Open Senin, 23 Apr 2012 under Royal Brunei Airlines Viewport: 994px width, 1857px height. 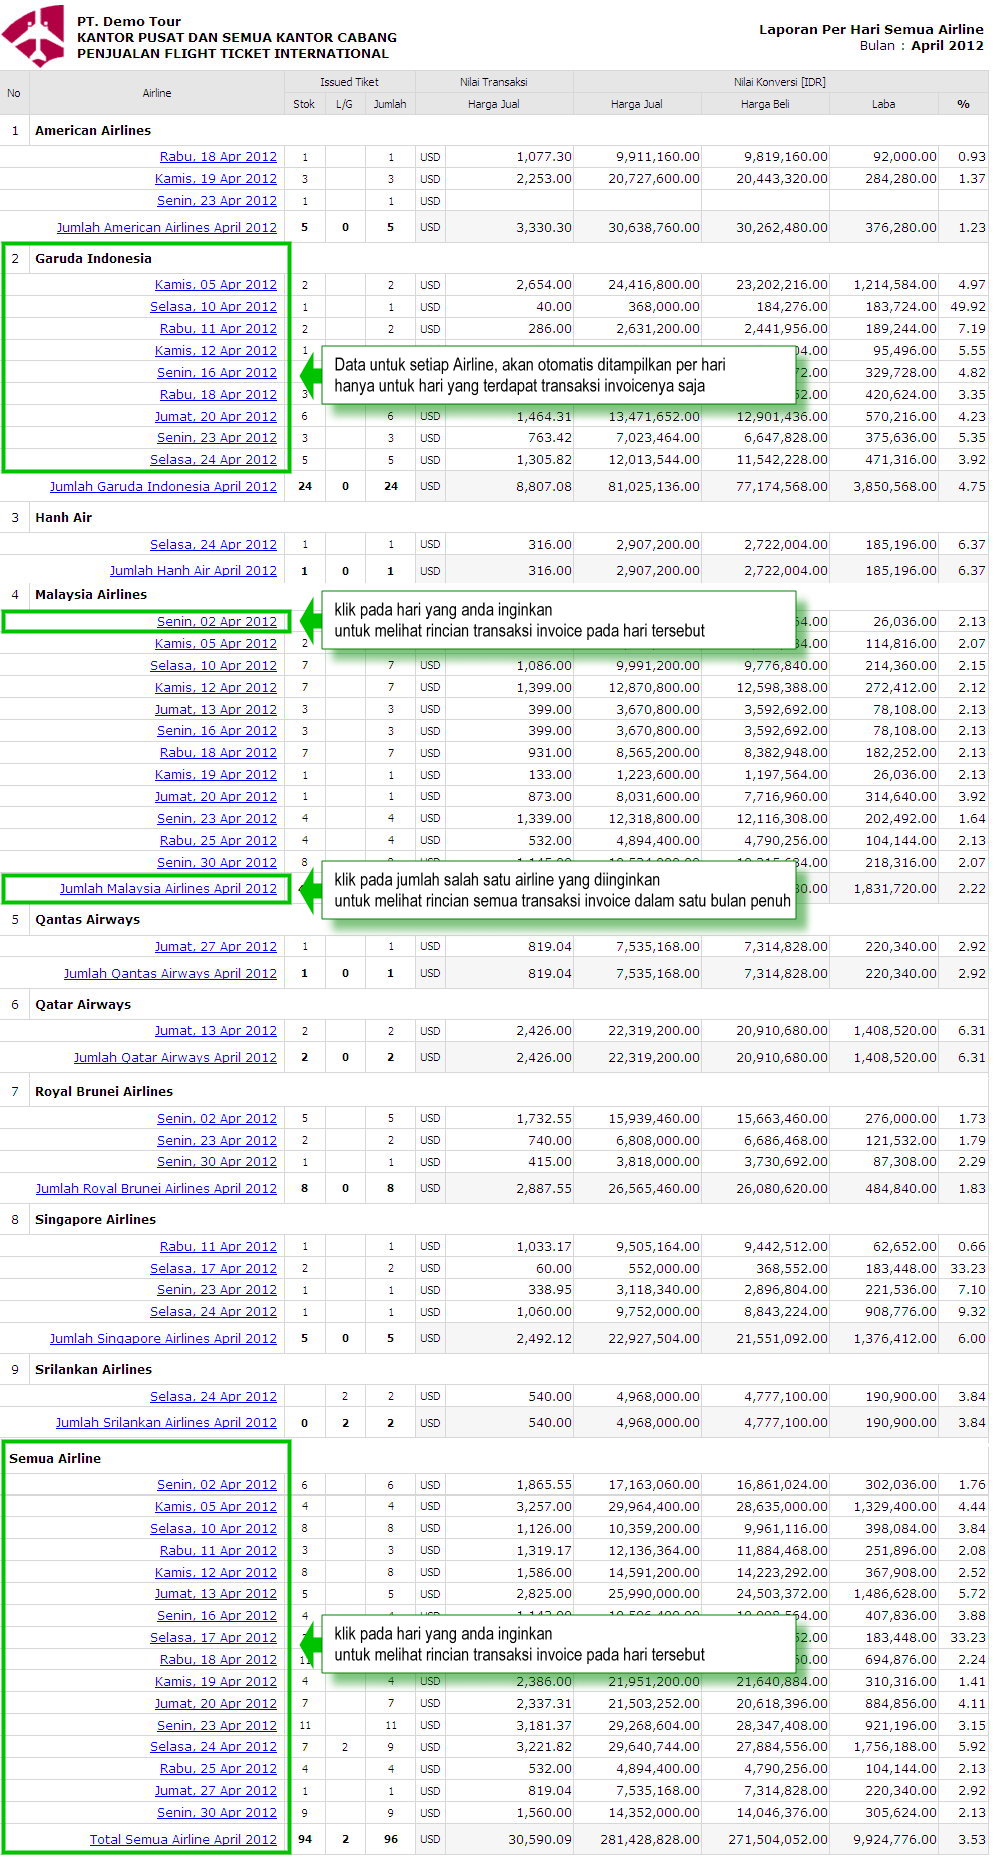tap(217, 1141)
